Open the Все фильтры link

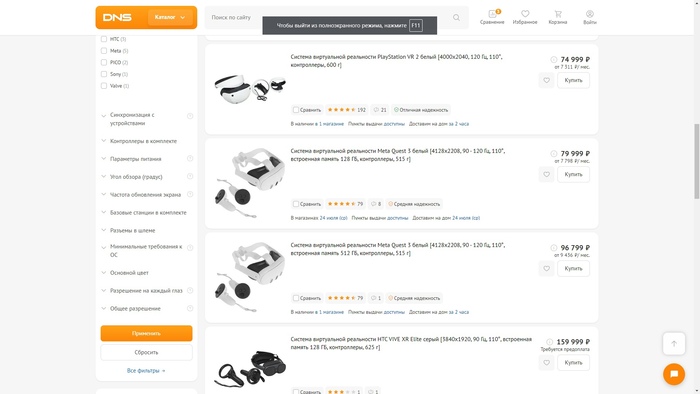pyautogui.click(x=146, y=370)
